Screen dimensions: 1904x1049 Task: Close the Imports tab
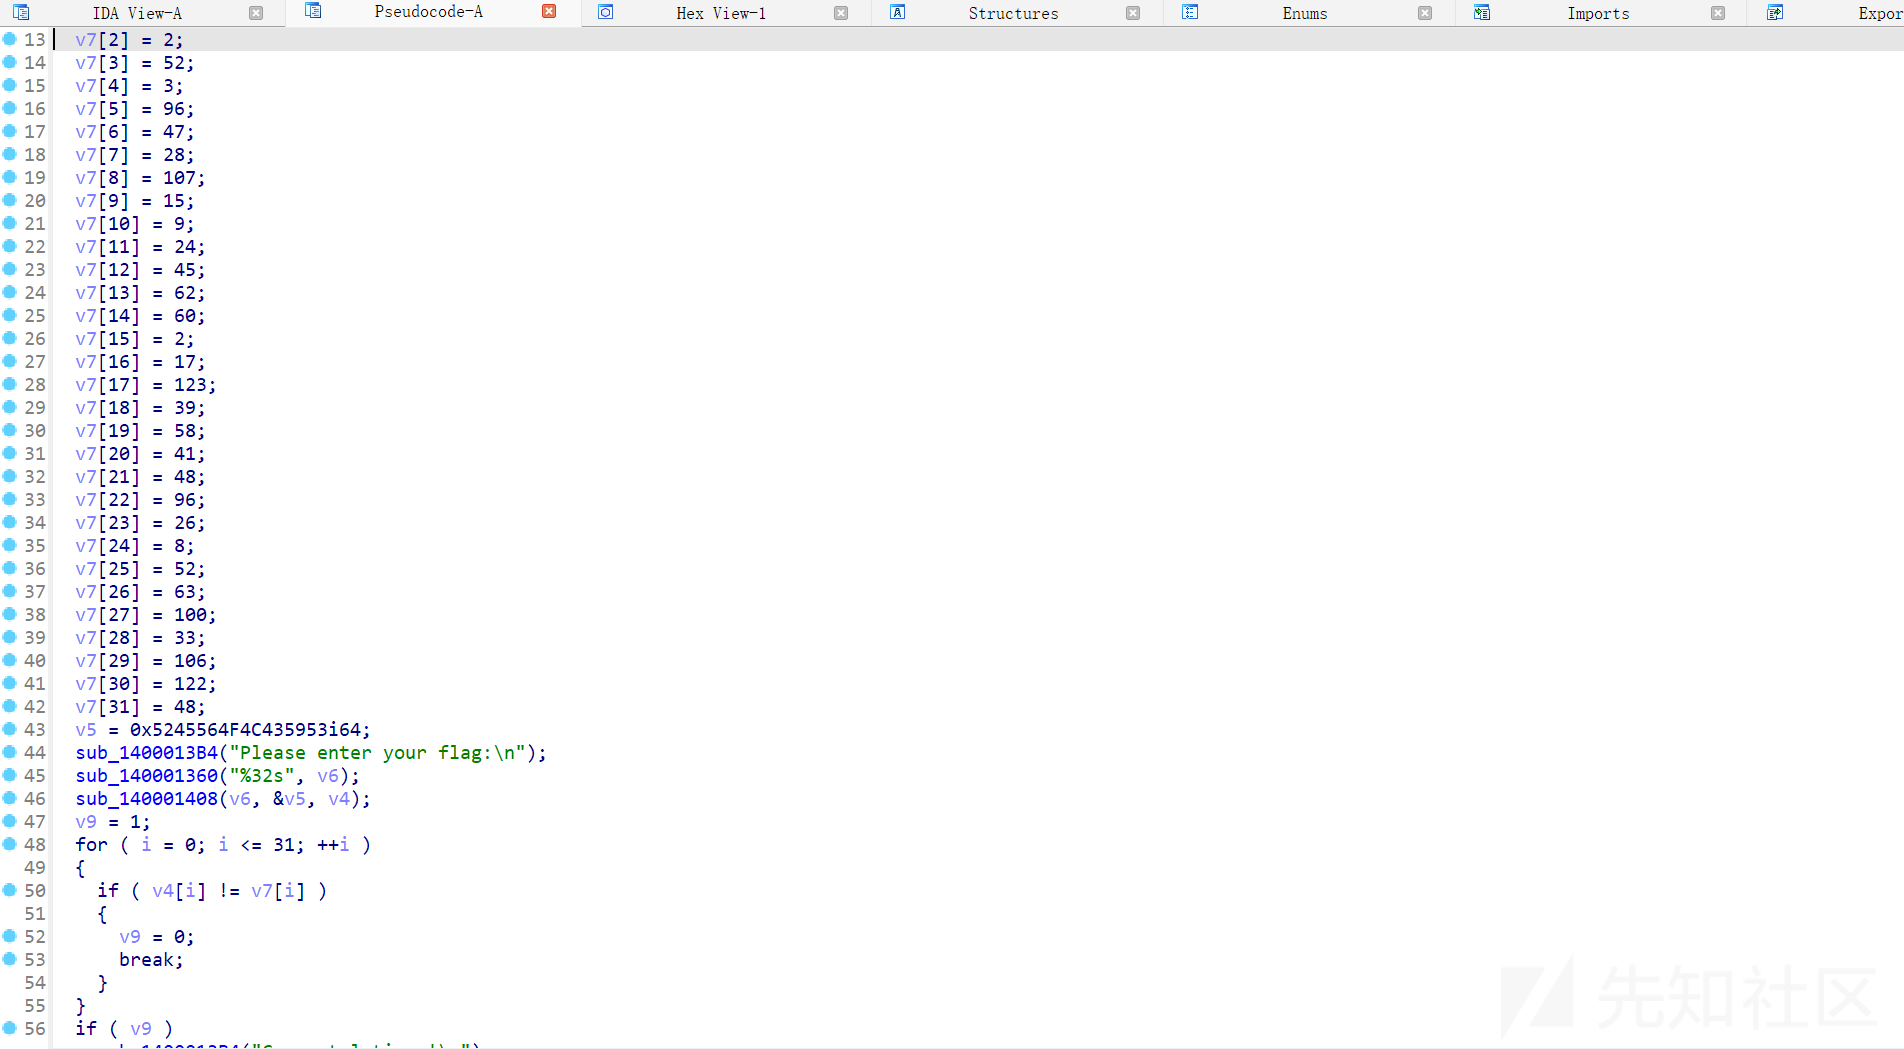click(x=1718, y=13)
